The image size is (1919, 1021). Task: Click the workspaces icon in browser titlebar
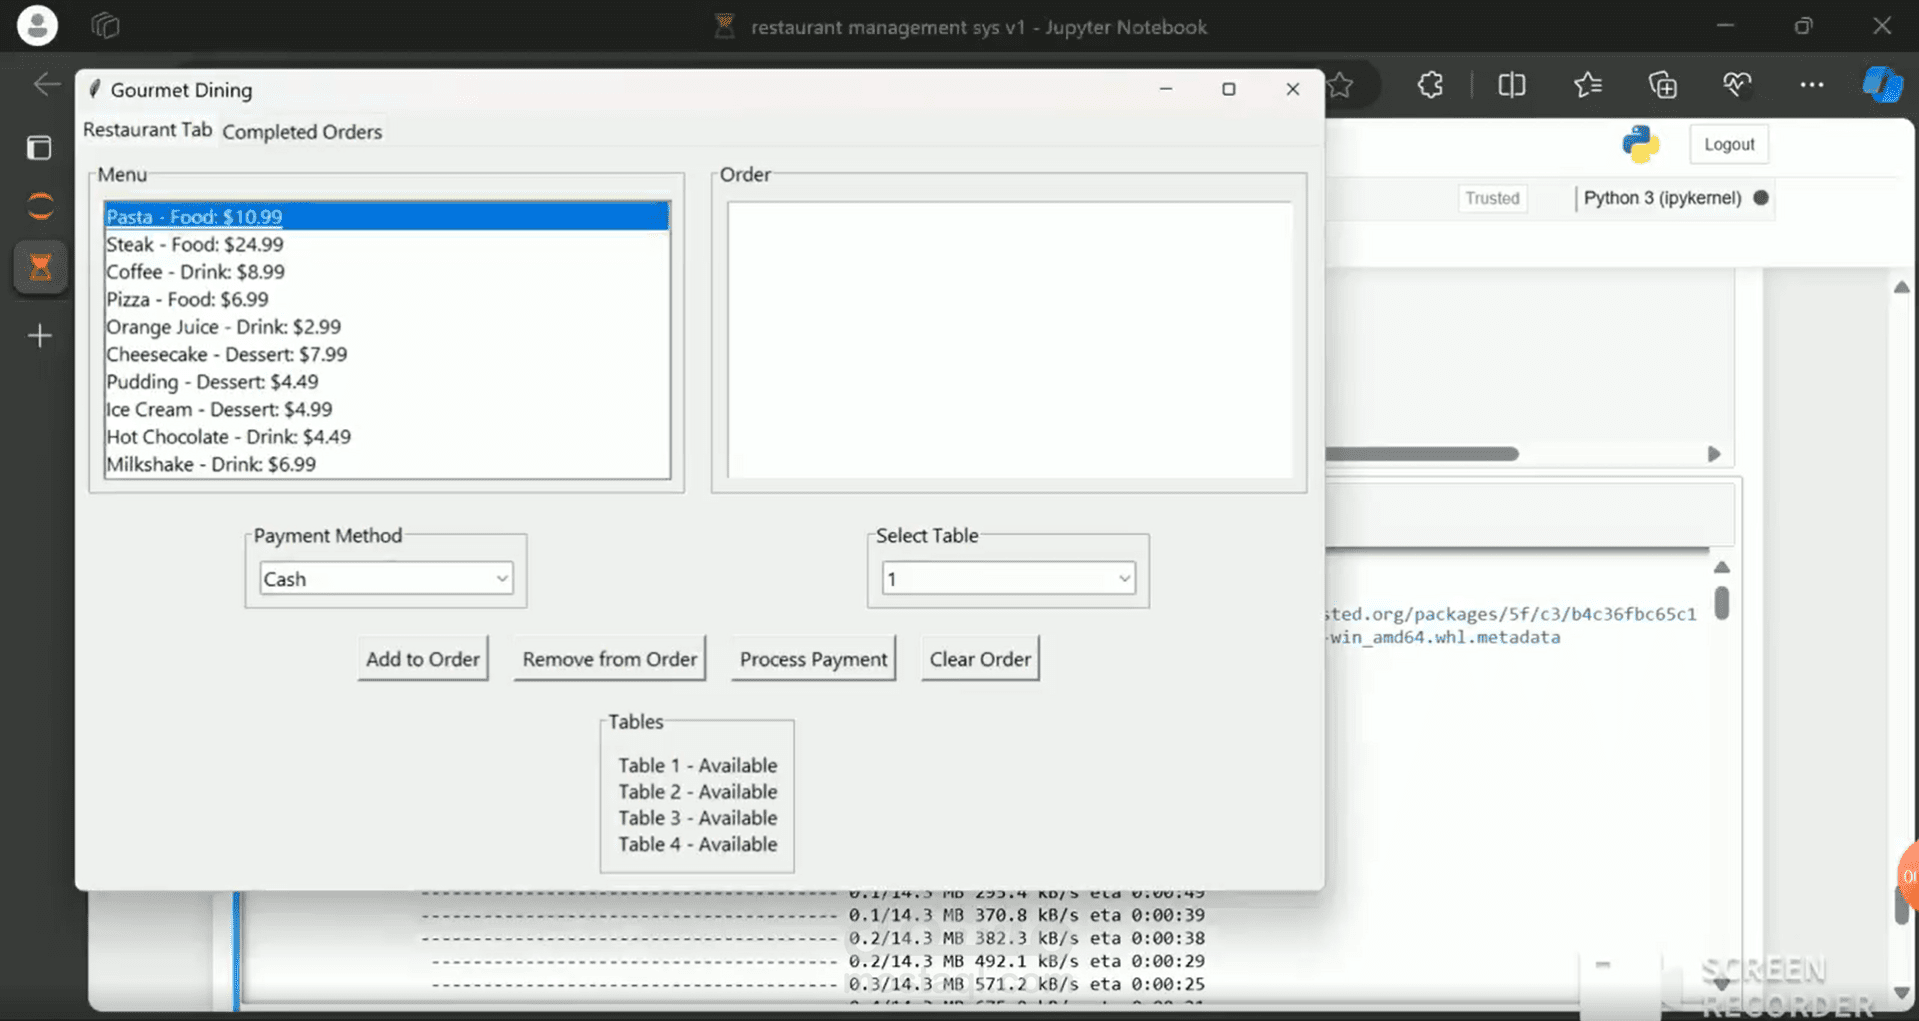105,26
